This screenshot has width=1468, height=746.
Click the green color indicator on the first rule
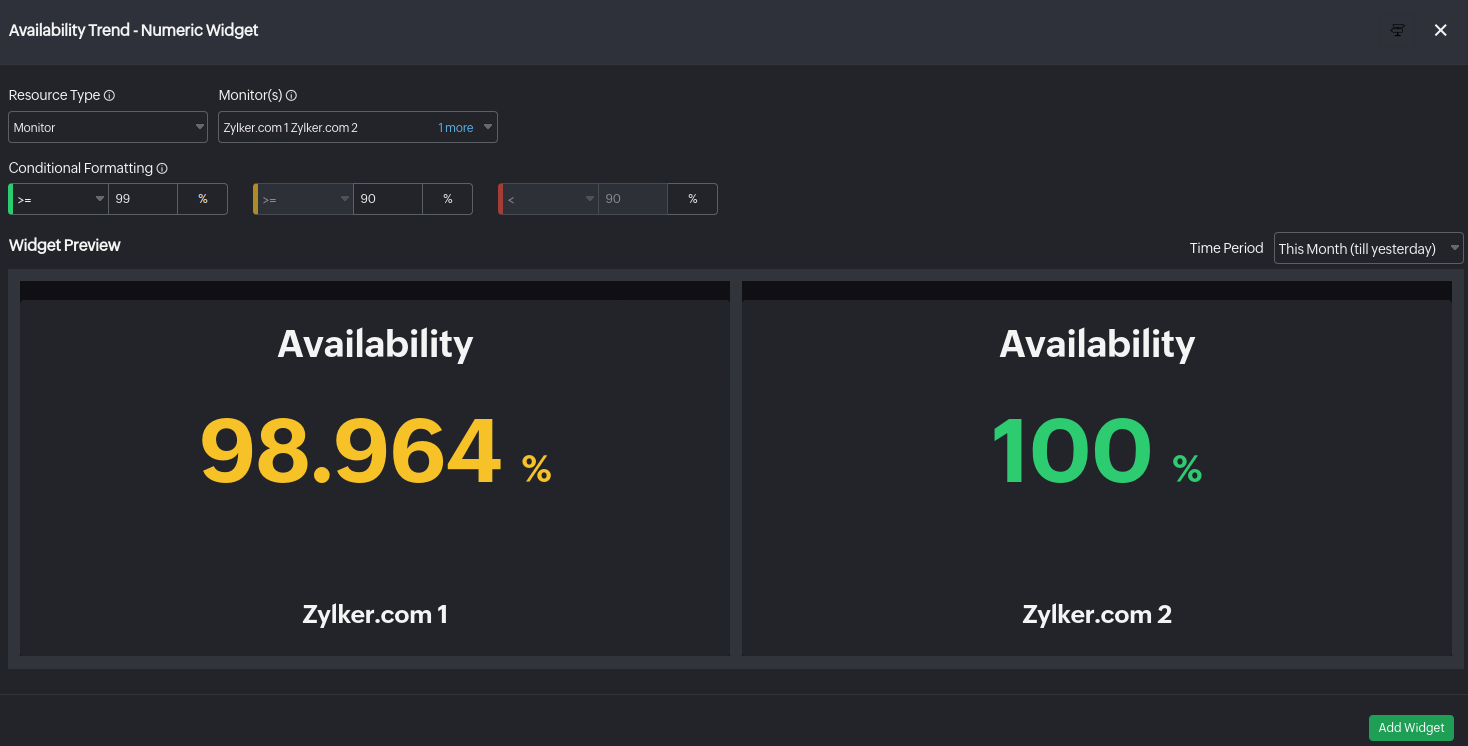[x=10, y=198]
